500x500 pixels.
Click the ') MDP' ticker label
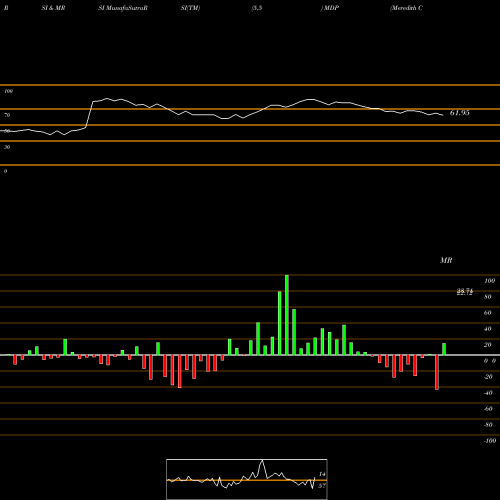point(330,8)
